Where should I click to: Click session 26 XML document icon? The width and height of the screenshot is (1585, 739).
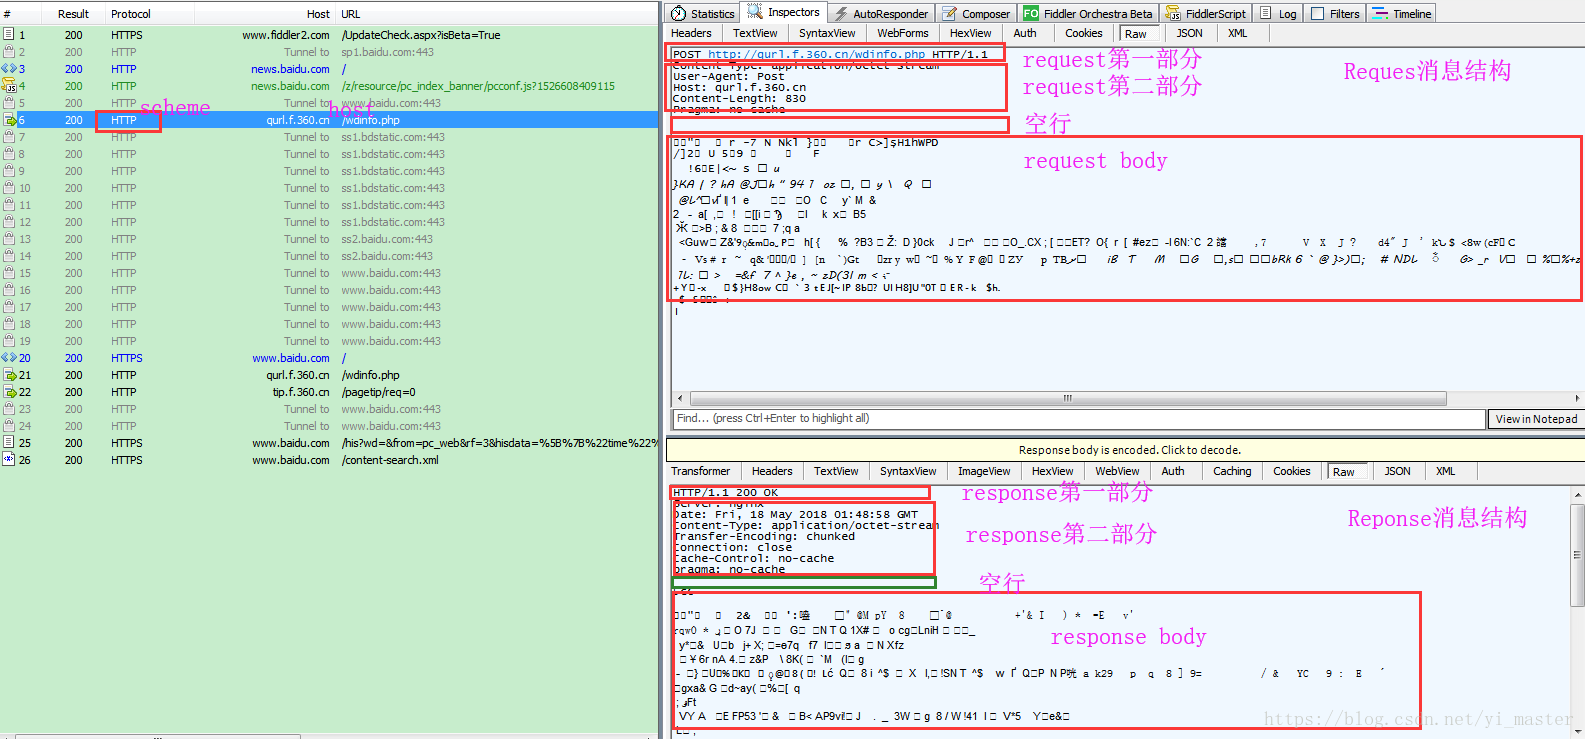point(9,460)
